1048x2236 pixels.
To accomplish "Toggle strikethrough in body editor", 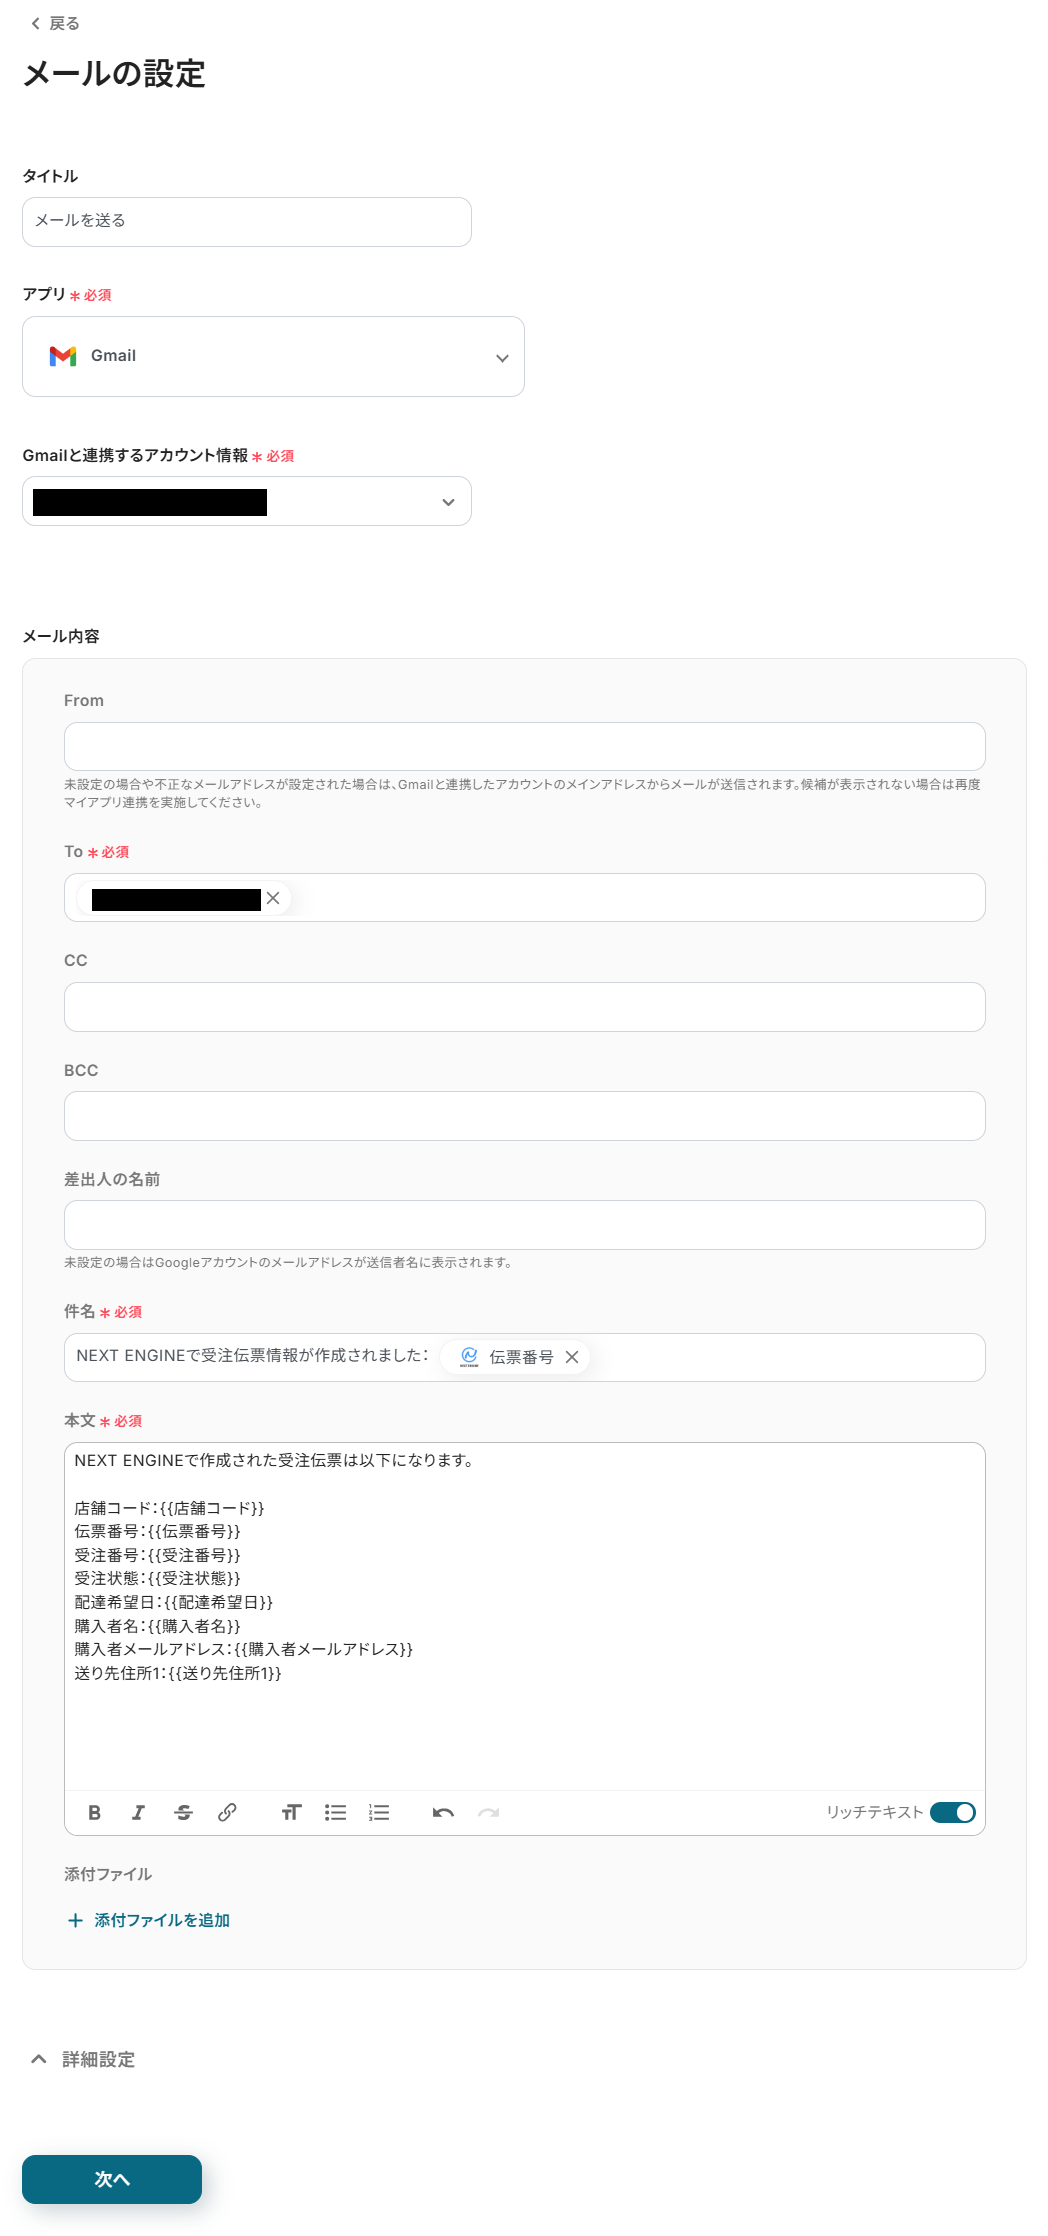I will 183,1813.
